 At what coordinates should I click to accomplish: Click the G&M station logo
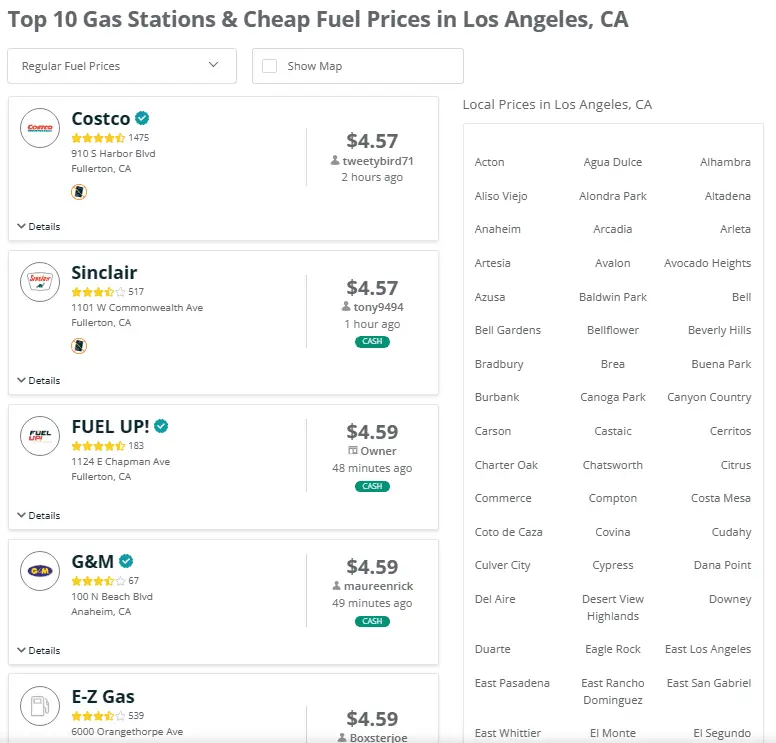point(40,571)
